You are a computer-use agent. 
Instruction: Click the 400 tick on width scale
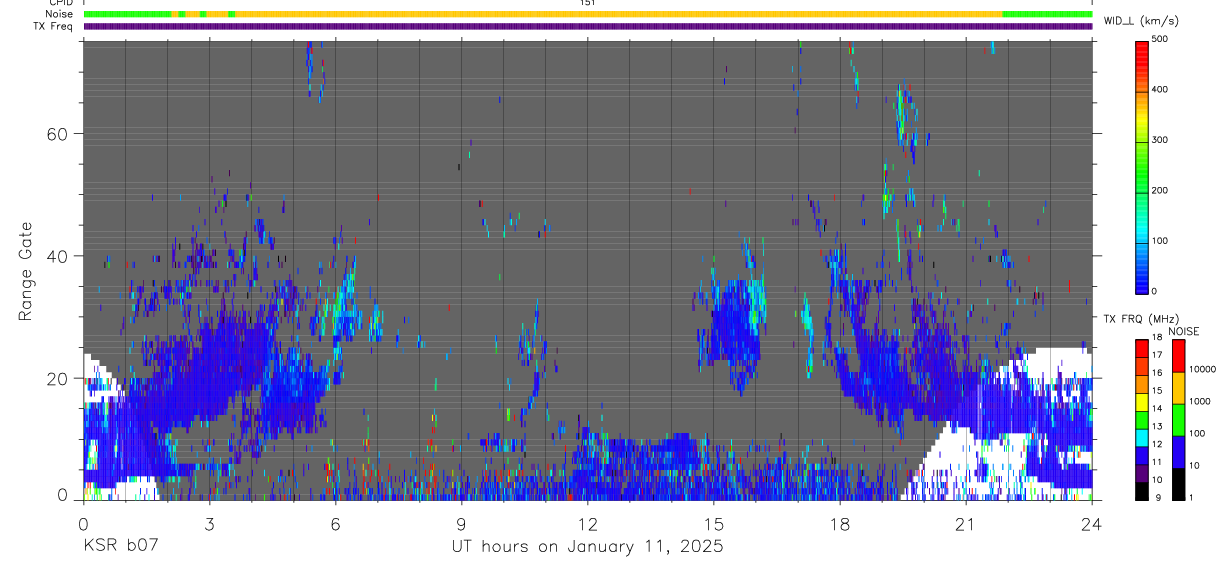point(1160,89)
